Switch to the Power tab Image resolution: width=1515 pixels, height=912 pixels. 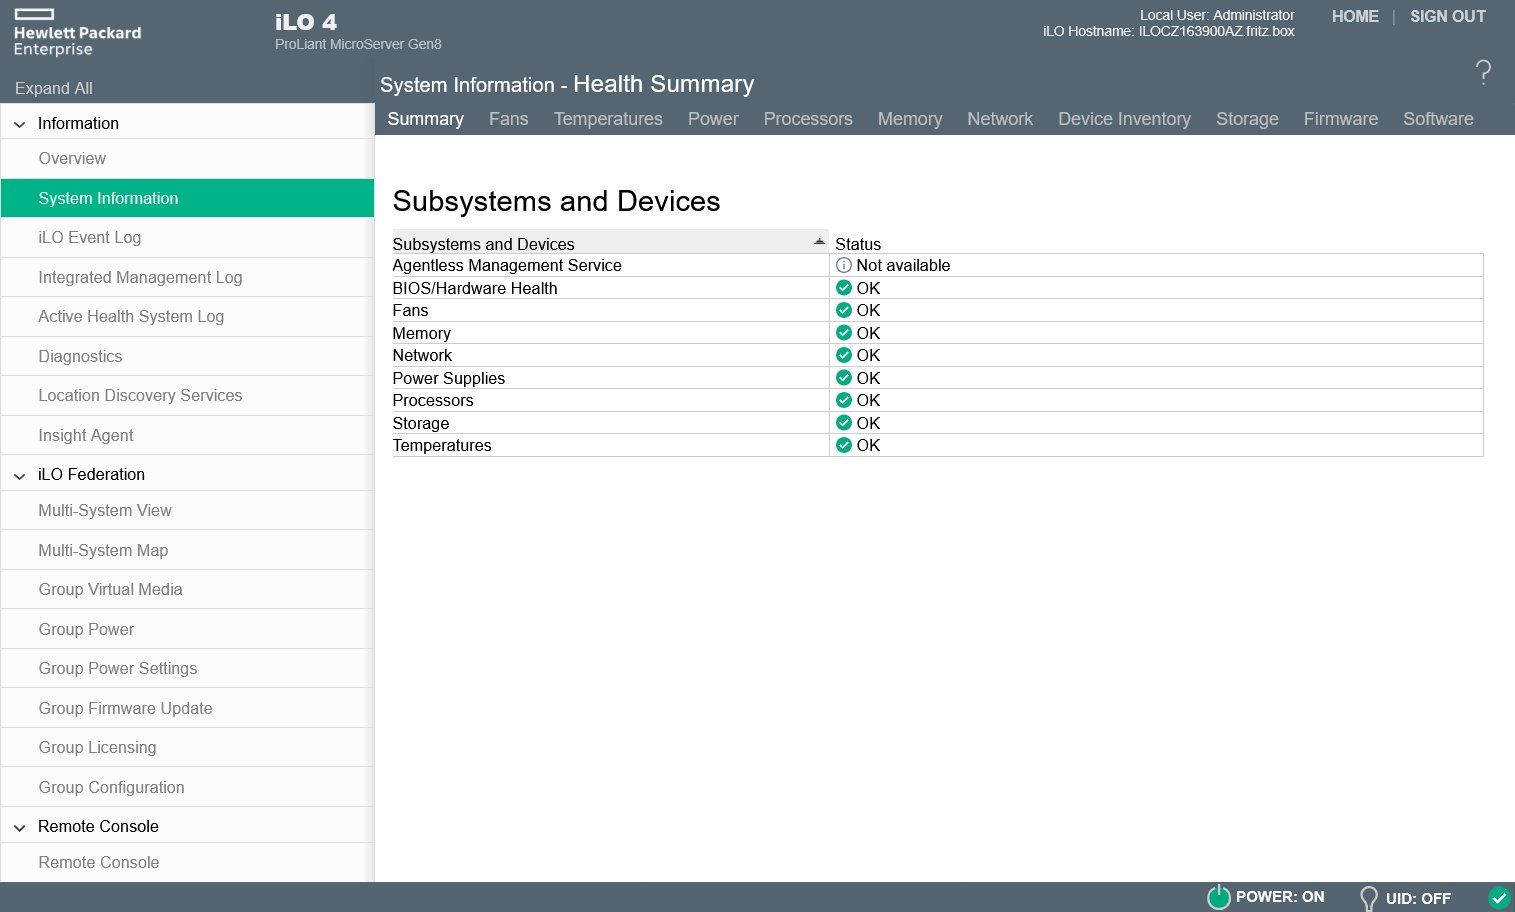[713, 119]
